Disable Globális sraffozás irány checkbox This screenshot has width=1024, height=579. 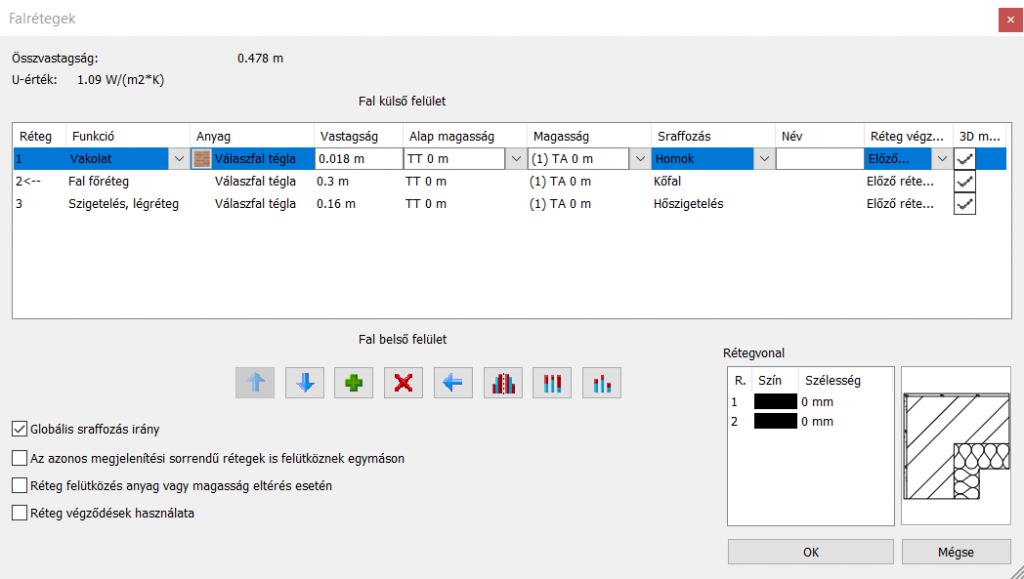19,429
